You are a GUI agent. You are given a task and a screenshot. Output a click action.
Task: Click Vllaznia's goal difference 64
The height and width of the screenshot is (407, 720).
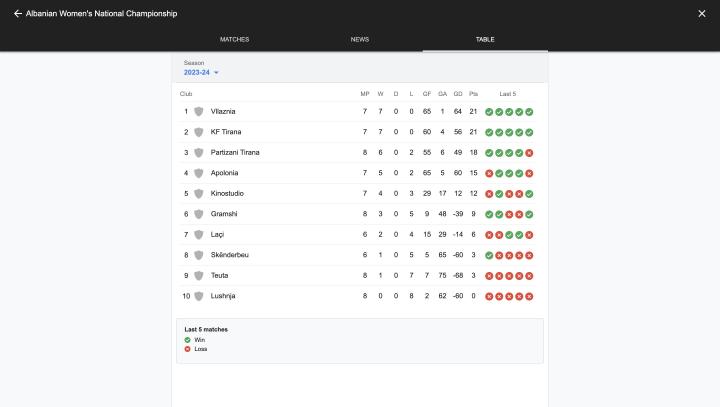point(458,112)
